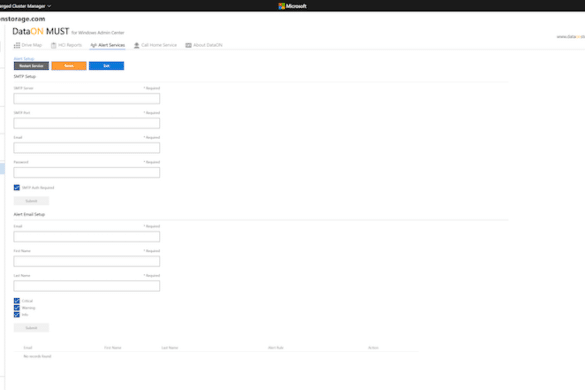Viewport: 585px width, 390px height.
Task: Click the Alert Services pulse icon
Action: 93,45
